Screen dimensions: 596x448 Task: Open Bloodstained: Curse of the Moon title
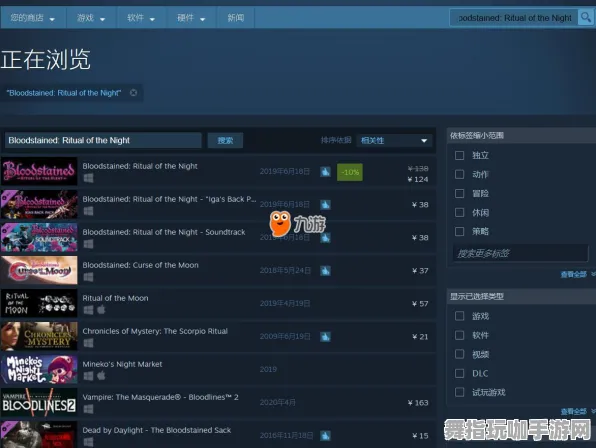click(140, 265)
